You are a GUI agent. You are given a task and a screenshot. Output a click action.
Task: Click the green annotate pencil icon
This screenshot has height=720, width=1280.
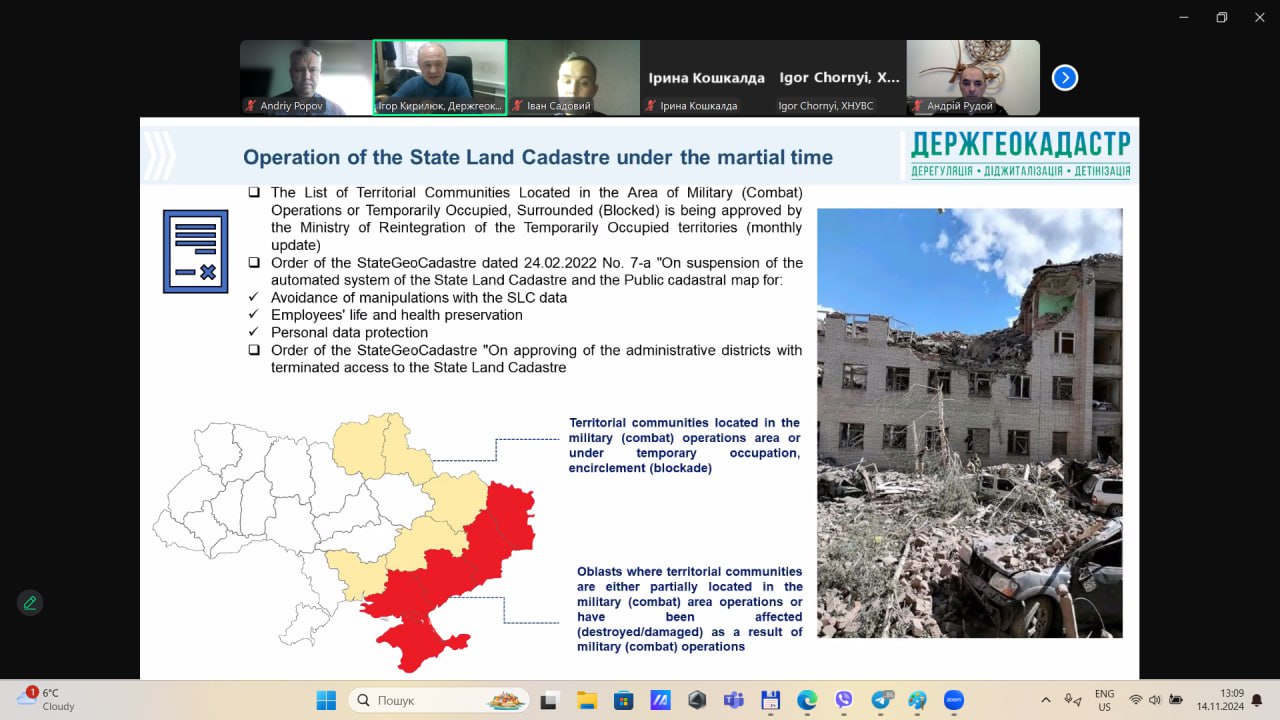click(30, 603)
